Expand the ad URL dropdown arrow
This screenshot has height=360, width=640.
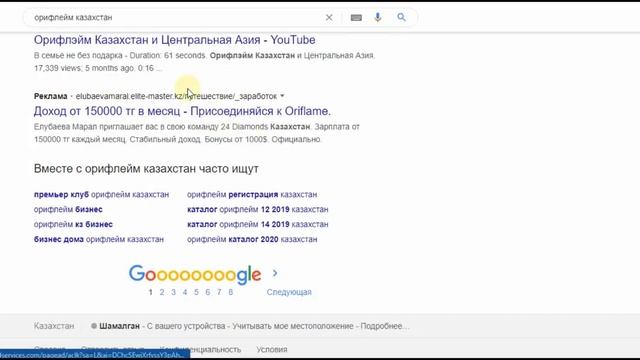tap(282, 96)
